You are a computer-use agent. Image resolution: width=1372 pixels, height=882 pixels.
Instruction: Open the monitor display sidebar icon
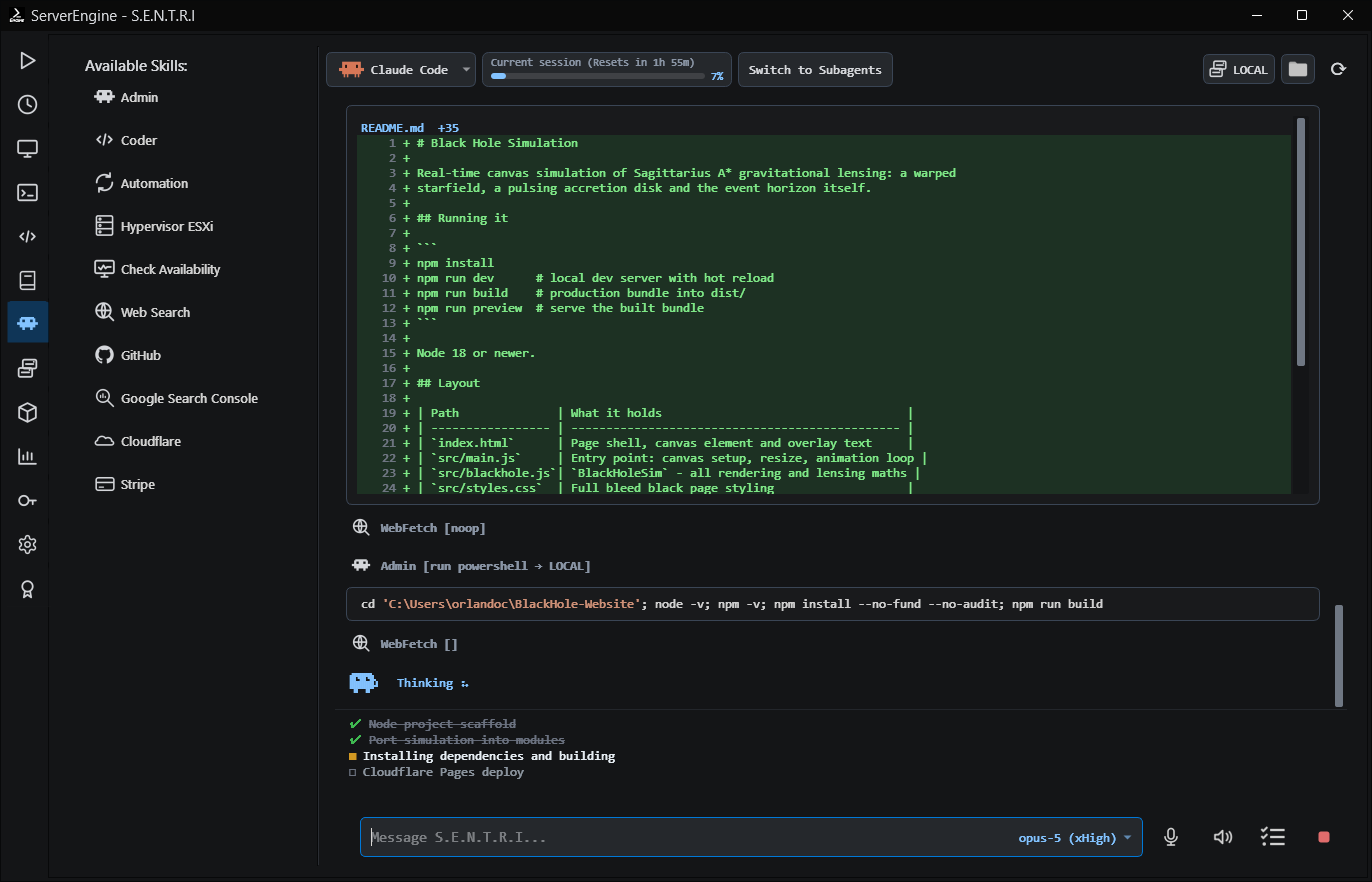[x=28, y=149]
